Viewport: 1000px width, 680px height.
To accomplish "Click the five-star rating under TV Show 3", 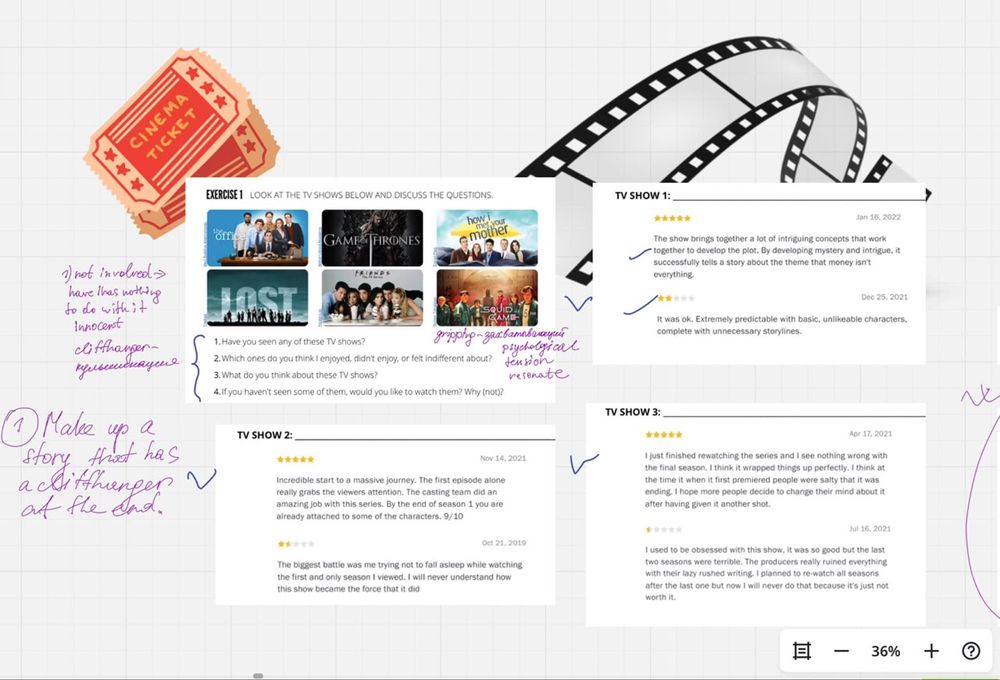I will [x=664, y=434].
